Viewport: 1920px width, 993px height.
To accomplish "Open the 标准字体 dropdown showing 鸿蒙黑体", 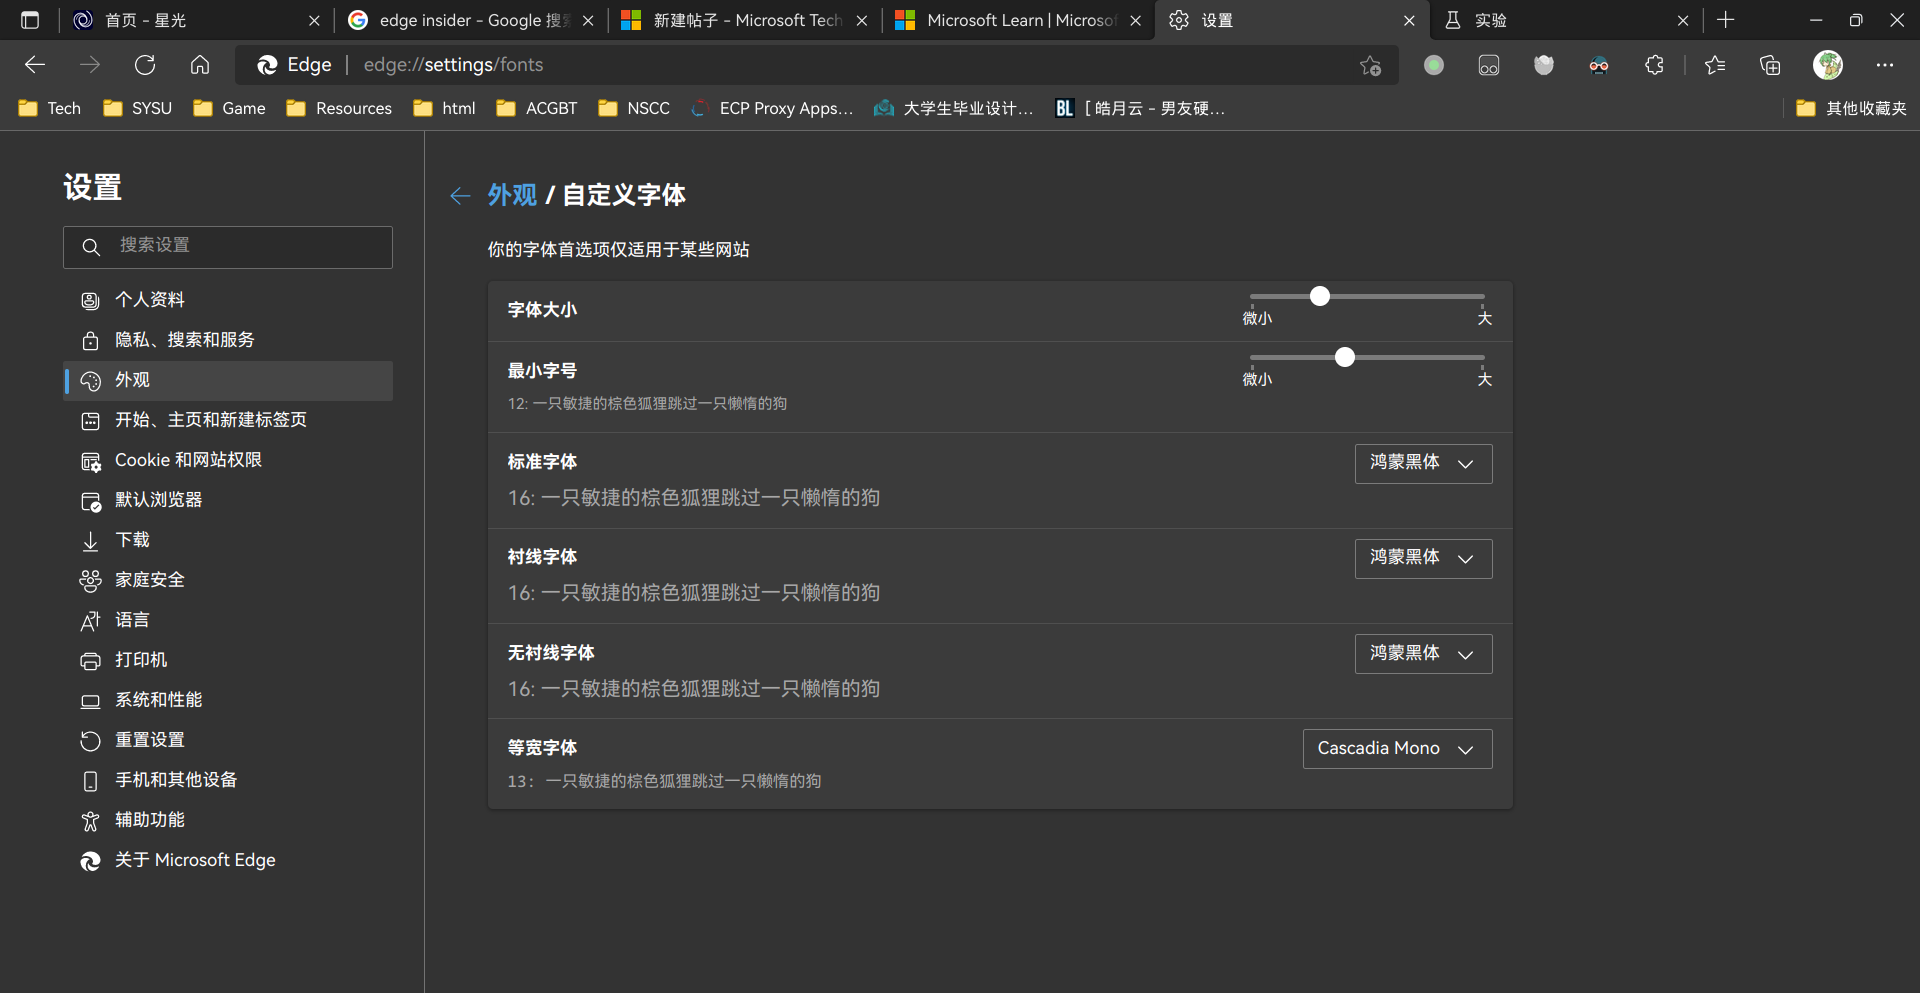I will pyautogui.click(x=1422, y=463).
